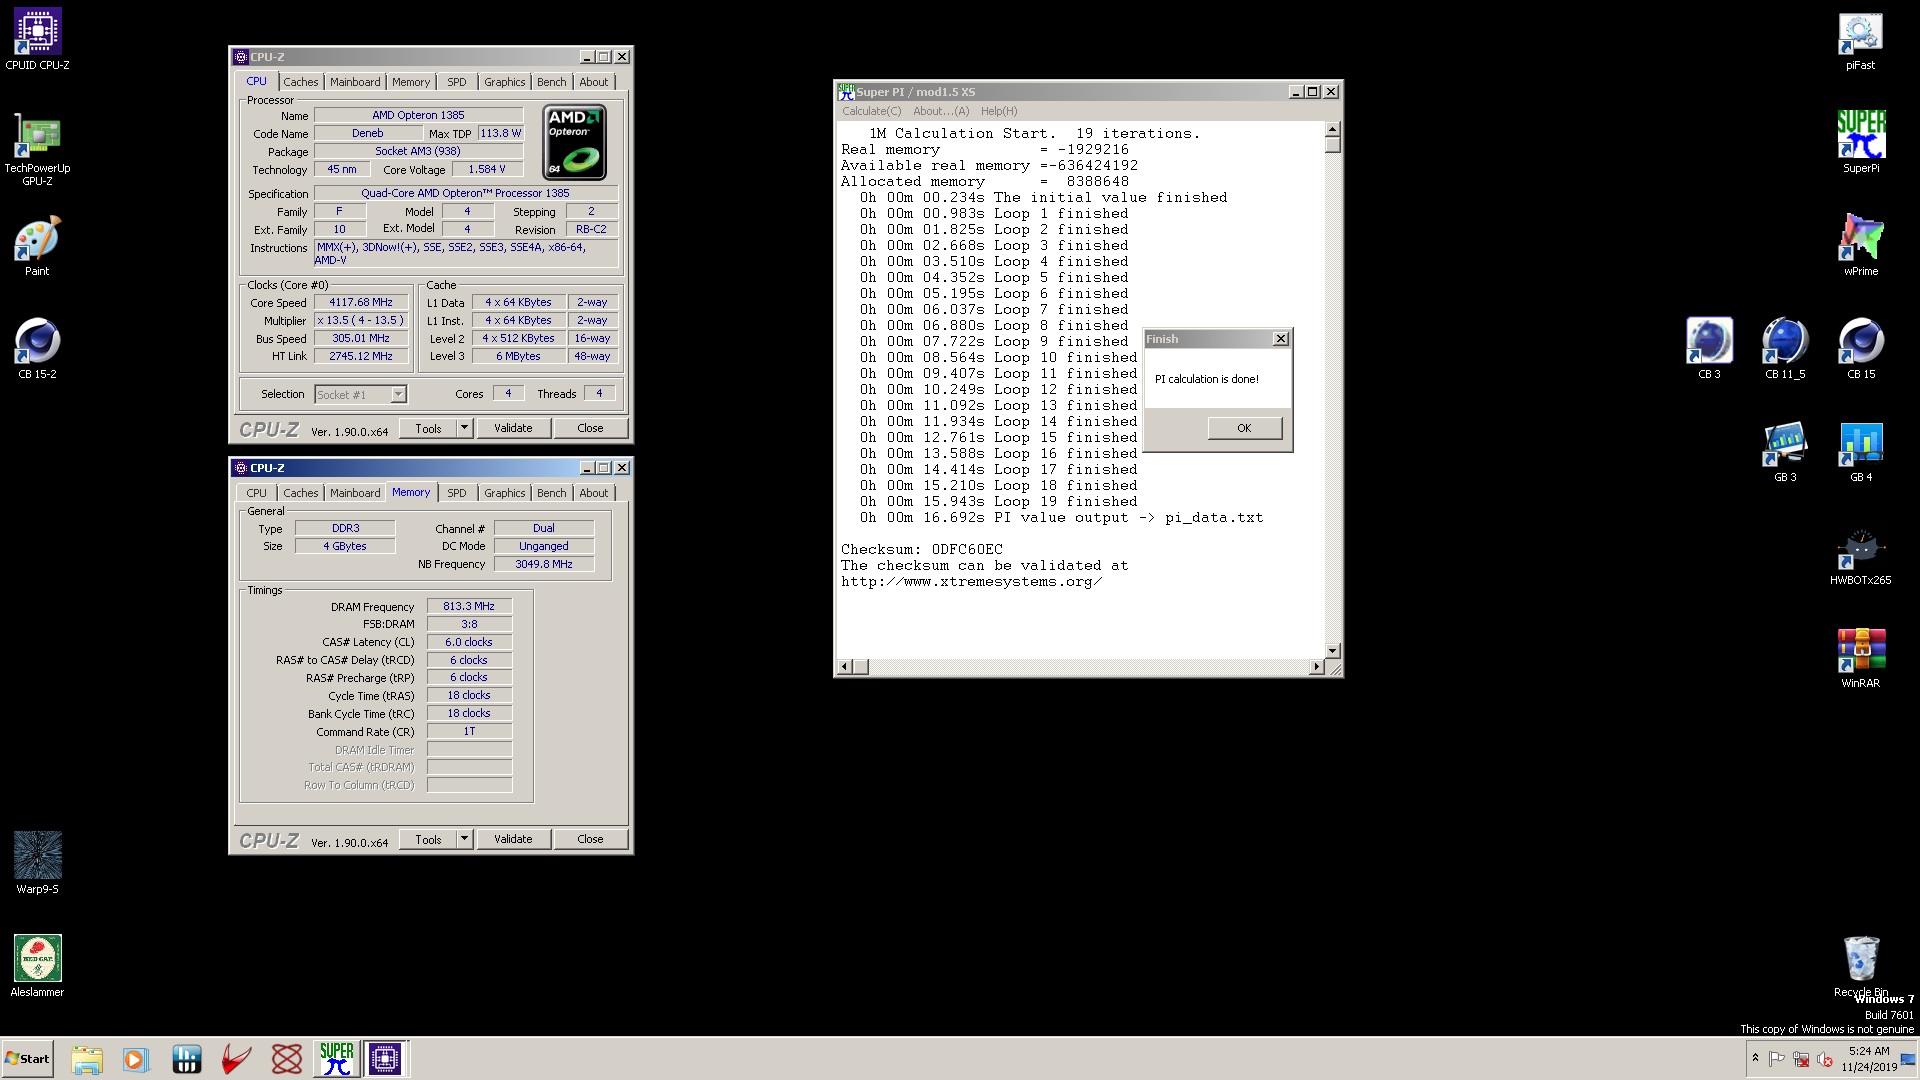
Task: Open the SuperPi desktop shortcut
Action: (x=1860, y=142)
